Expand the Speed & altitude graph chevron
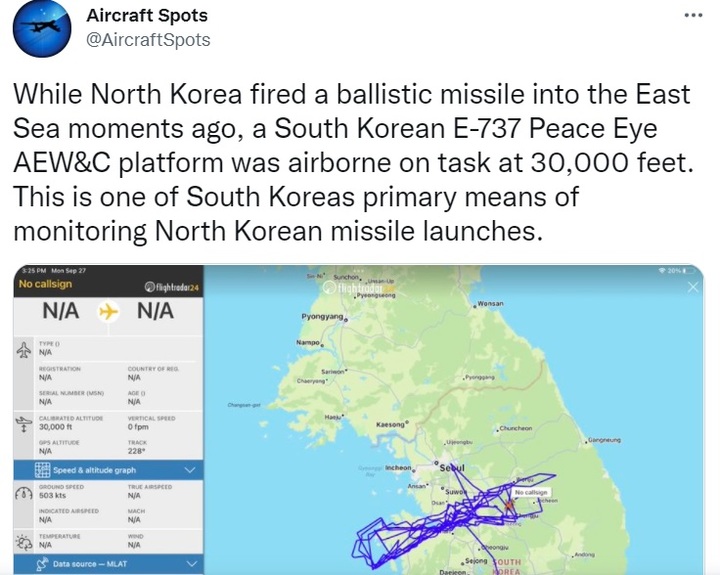720x575 pixels. (x=190, y=469)
